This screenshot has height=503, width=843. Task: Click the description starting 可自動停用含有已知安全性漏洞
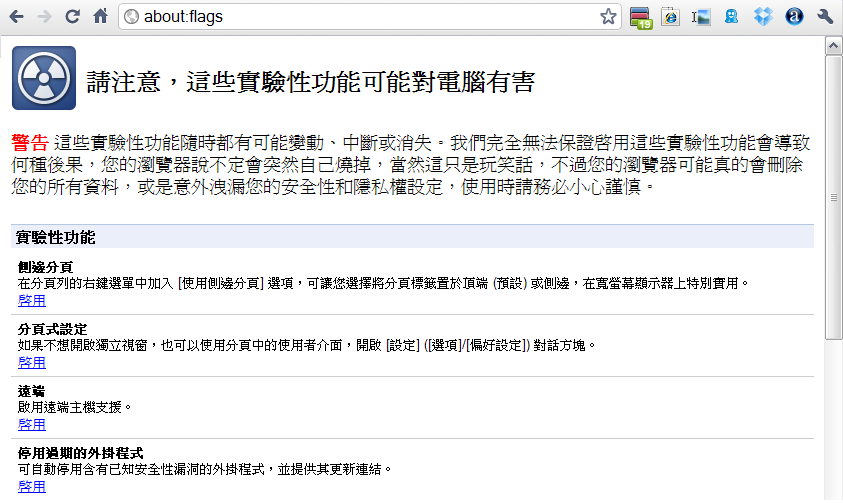point(204,470)
